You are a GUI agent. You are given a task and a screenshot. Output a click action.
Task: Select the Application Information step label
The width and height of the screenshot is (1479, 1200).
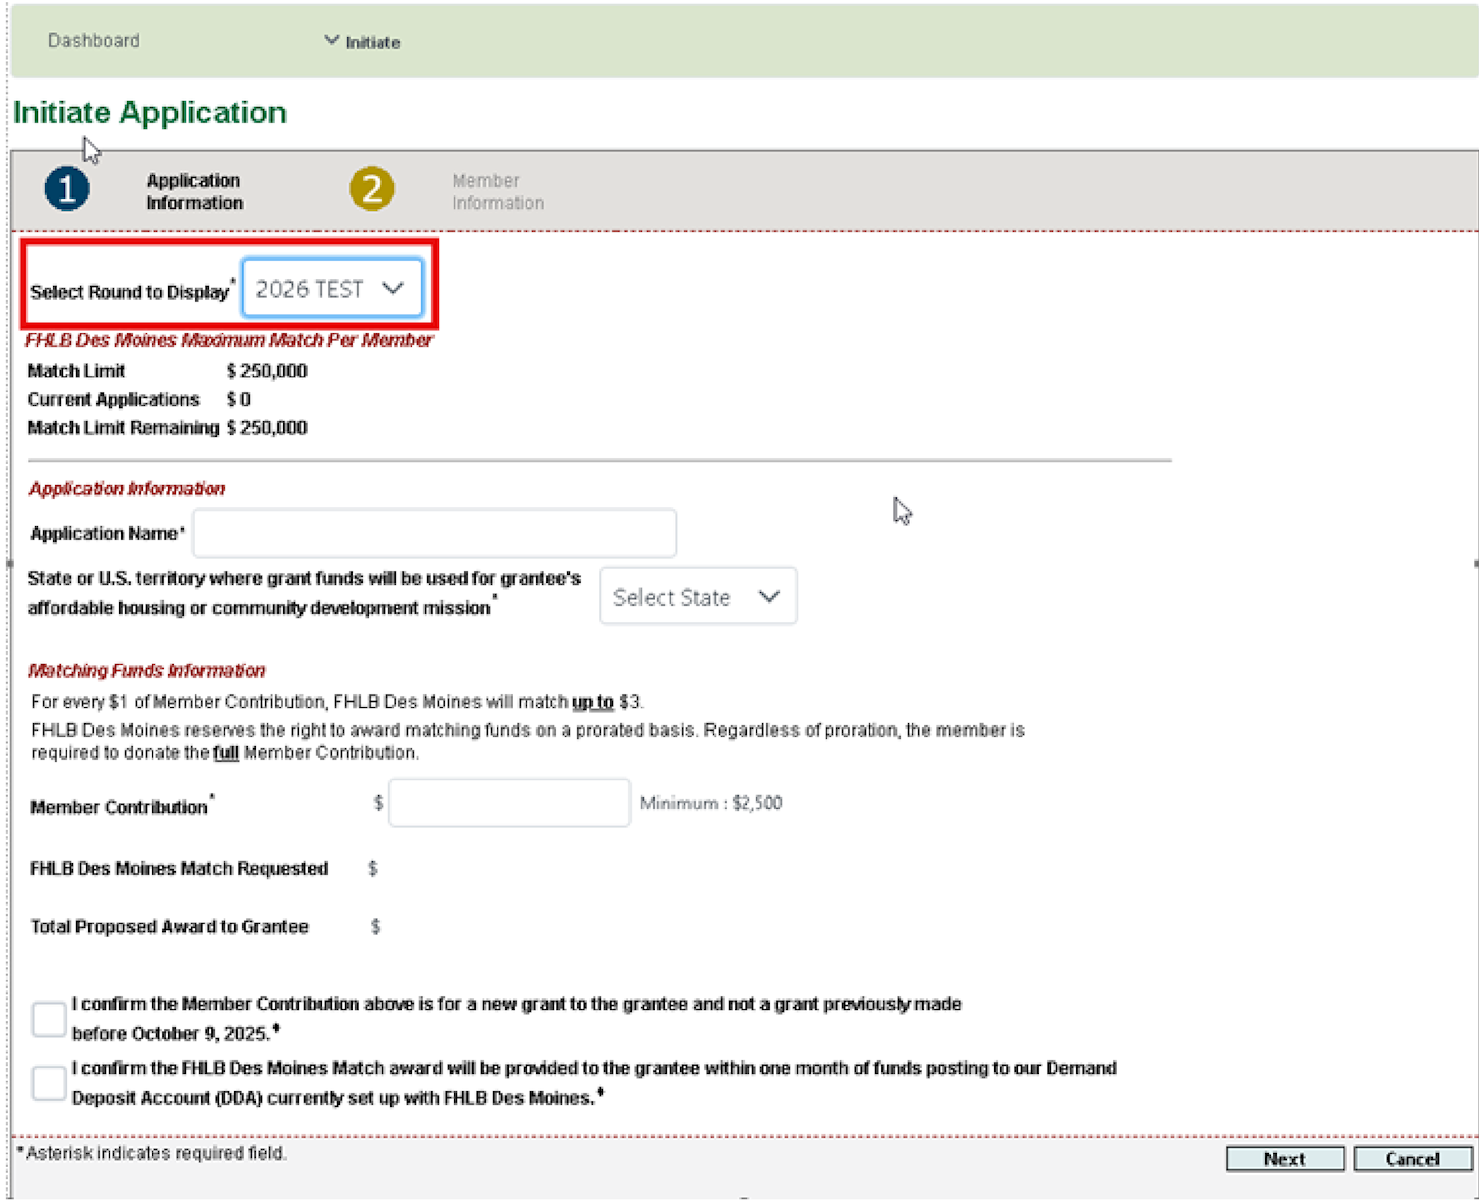coord(194,191)
